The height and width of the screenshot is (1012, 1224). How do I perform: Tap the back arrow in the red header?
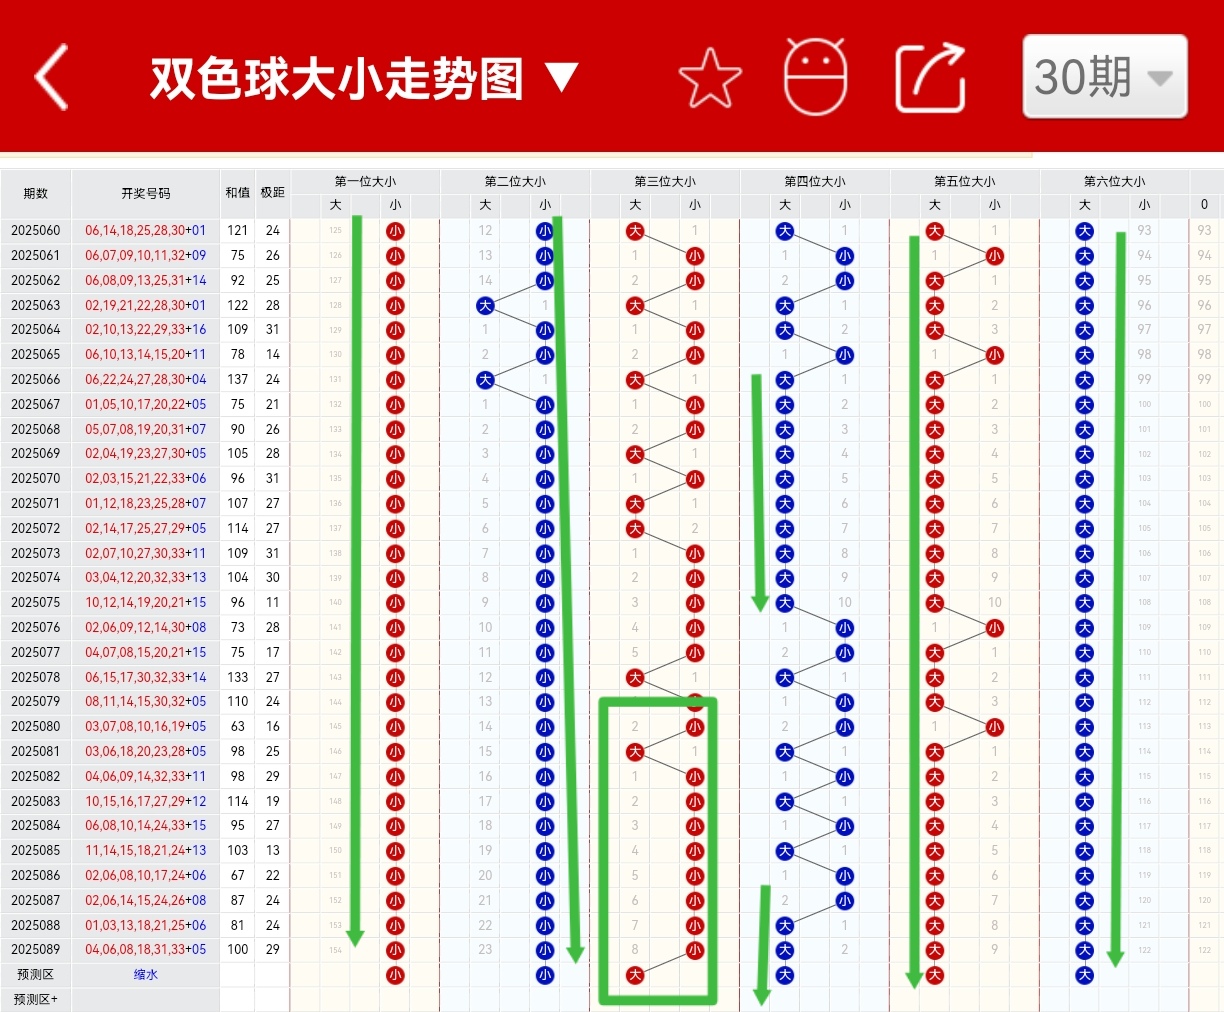50,77
